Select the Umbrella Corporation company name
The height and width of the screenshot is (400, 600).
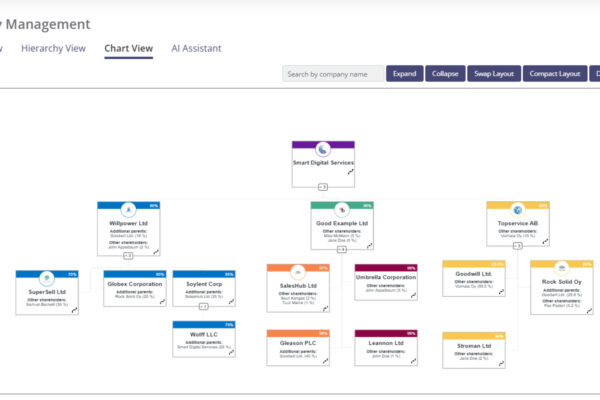coord(386,277)
